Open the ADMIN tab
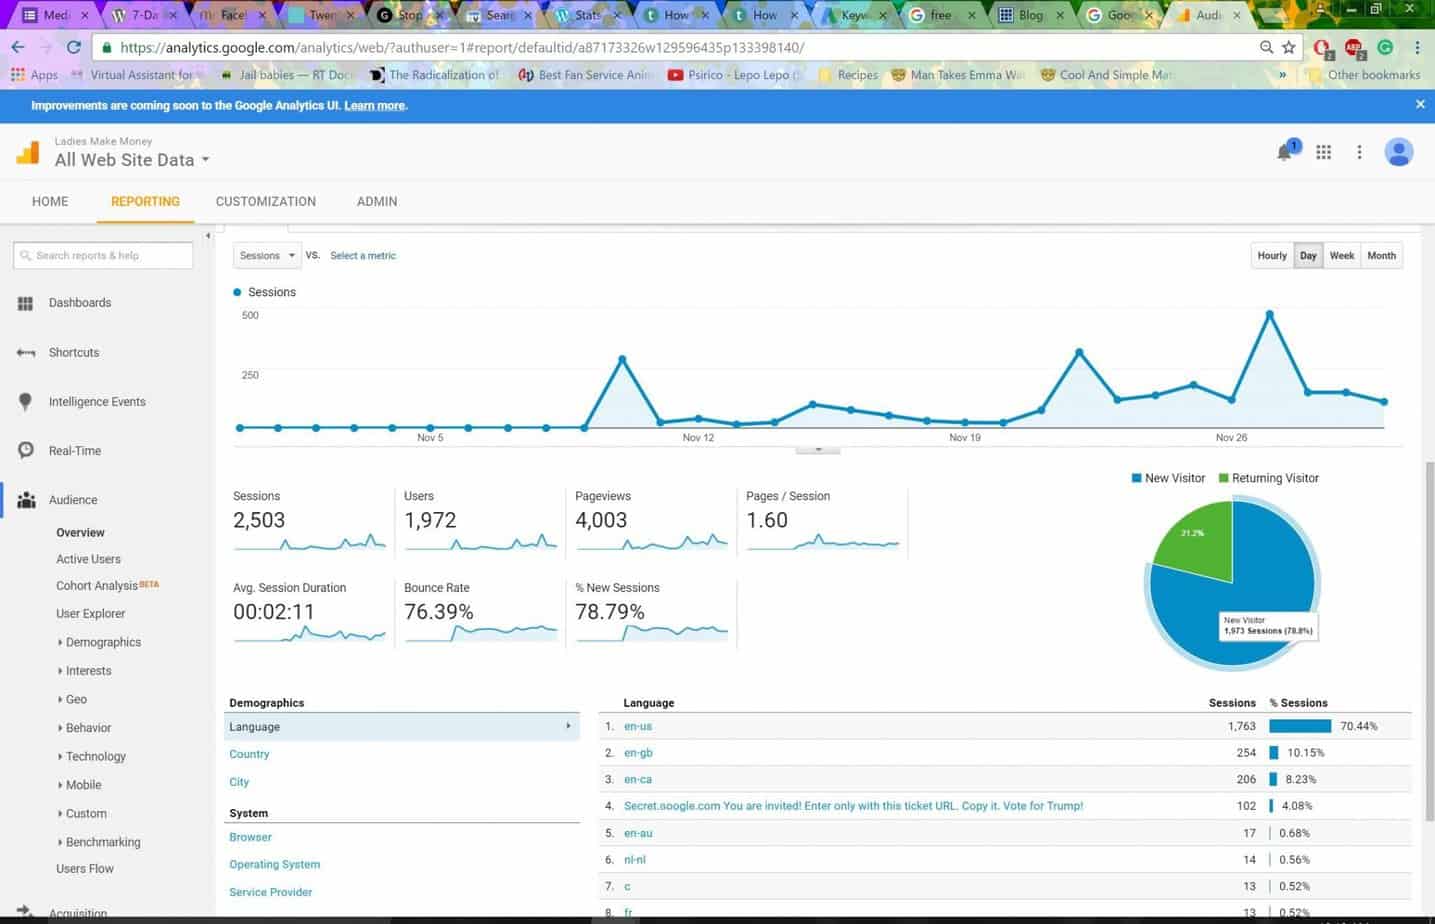The height and width of the screenshot is (924, 1435). (377, 201)
